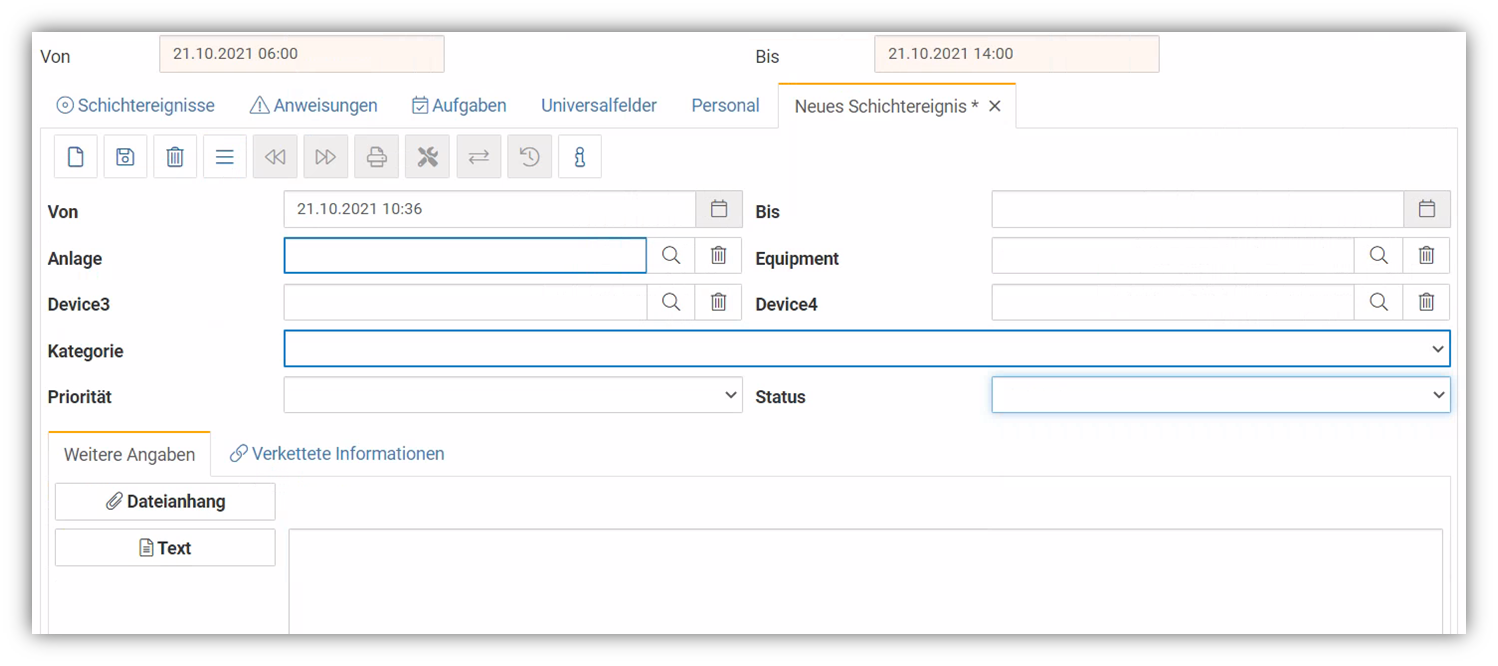Switch to the Schichtereignisse tab
The image size is (1498, 666).
pyautogui.click(x=136, y=105)
